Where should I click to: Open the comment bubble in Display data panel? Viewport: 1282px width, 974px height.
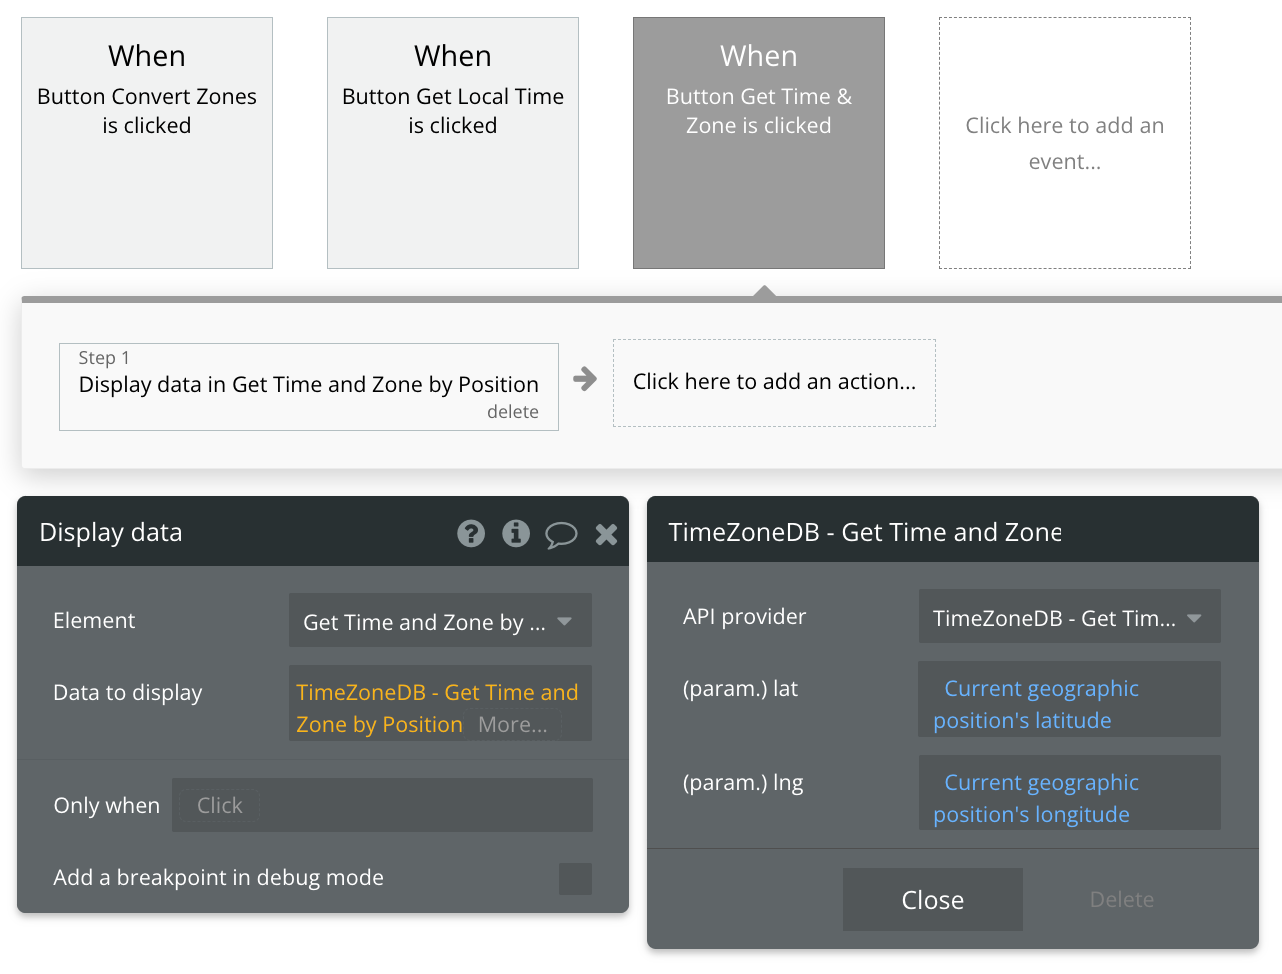[x=561, y=535]
